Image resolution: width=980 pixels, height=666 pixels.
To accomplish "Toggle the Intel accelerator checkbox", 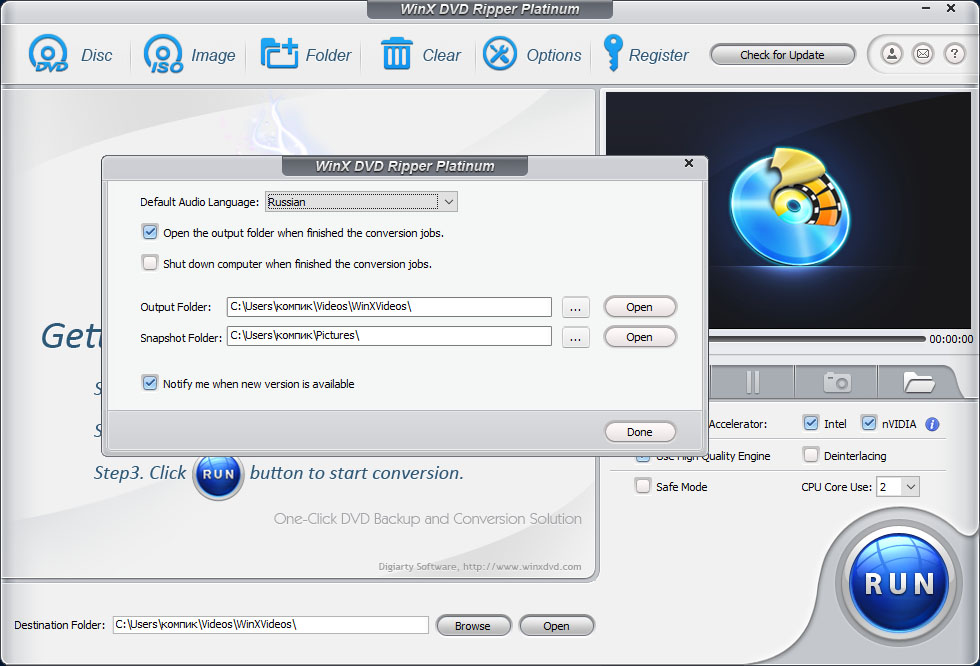I will (x=811, y=423).
